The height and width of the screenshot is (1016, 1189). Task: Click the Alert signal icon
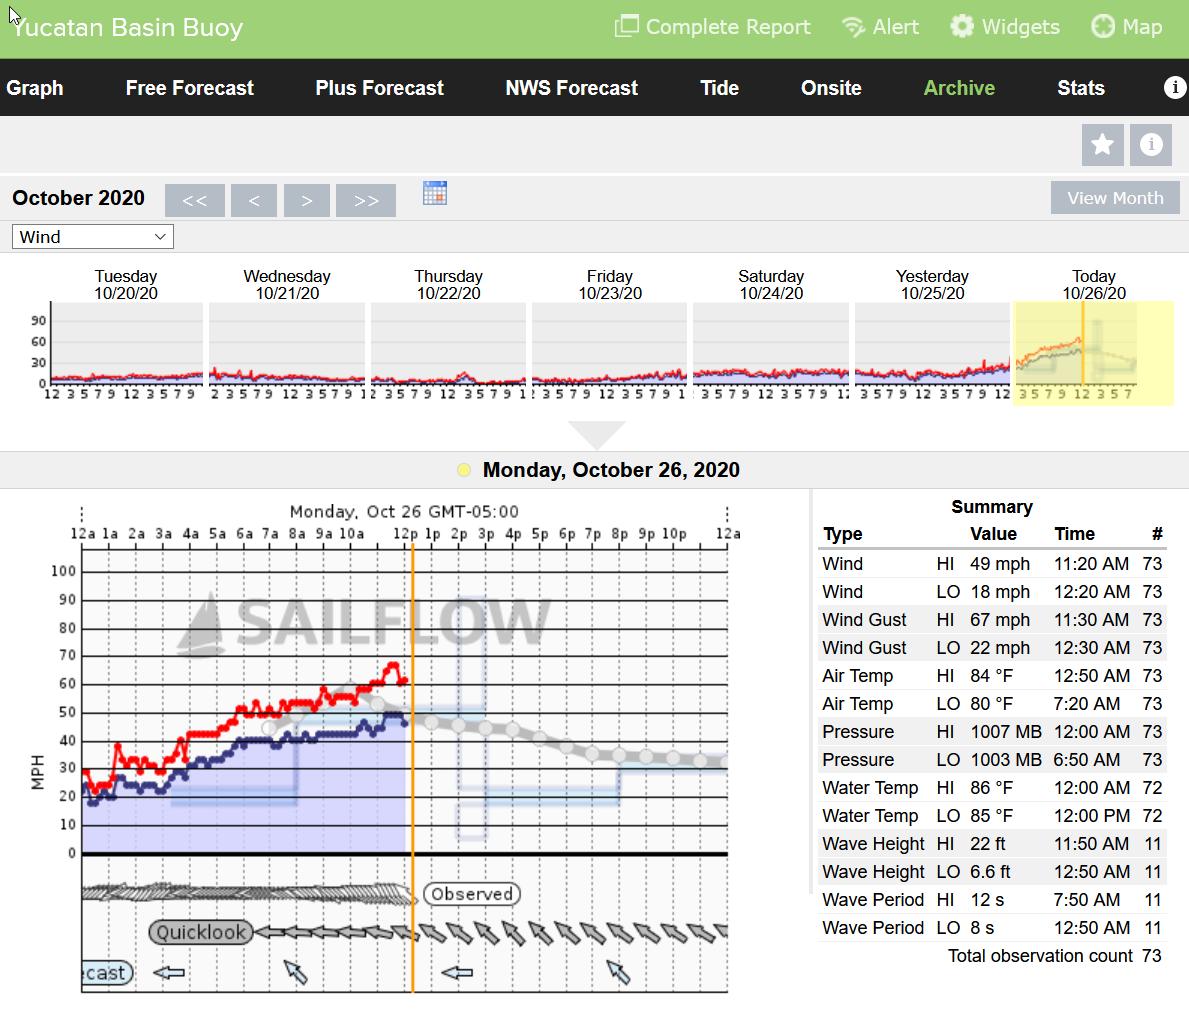pos(853,27)
